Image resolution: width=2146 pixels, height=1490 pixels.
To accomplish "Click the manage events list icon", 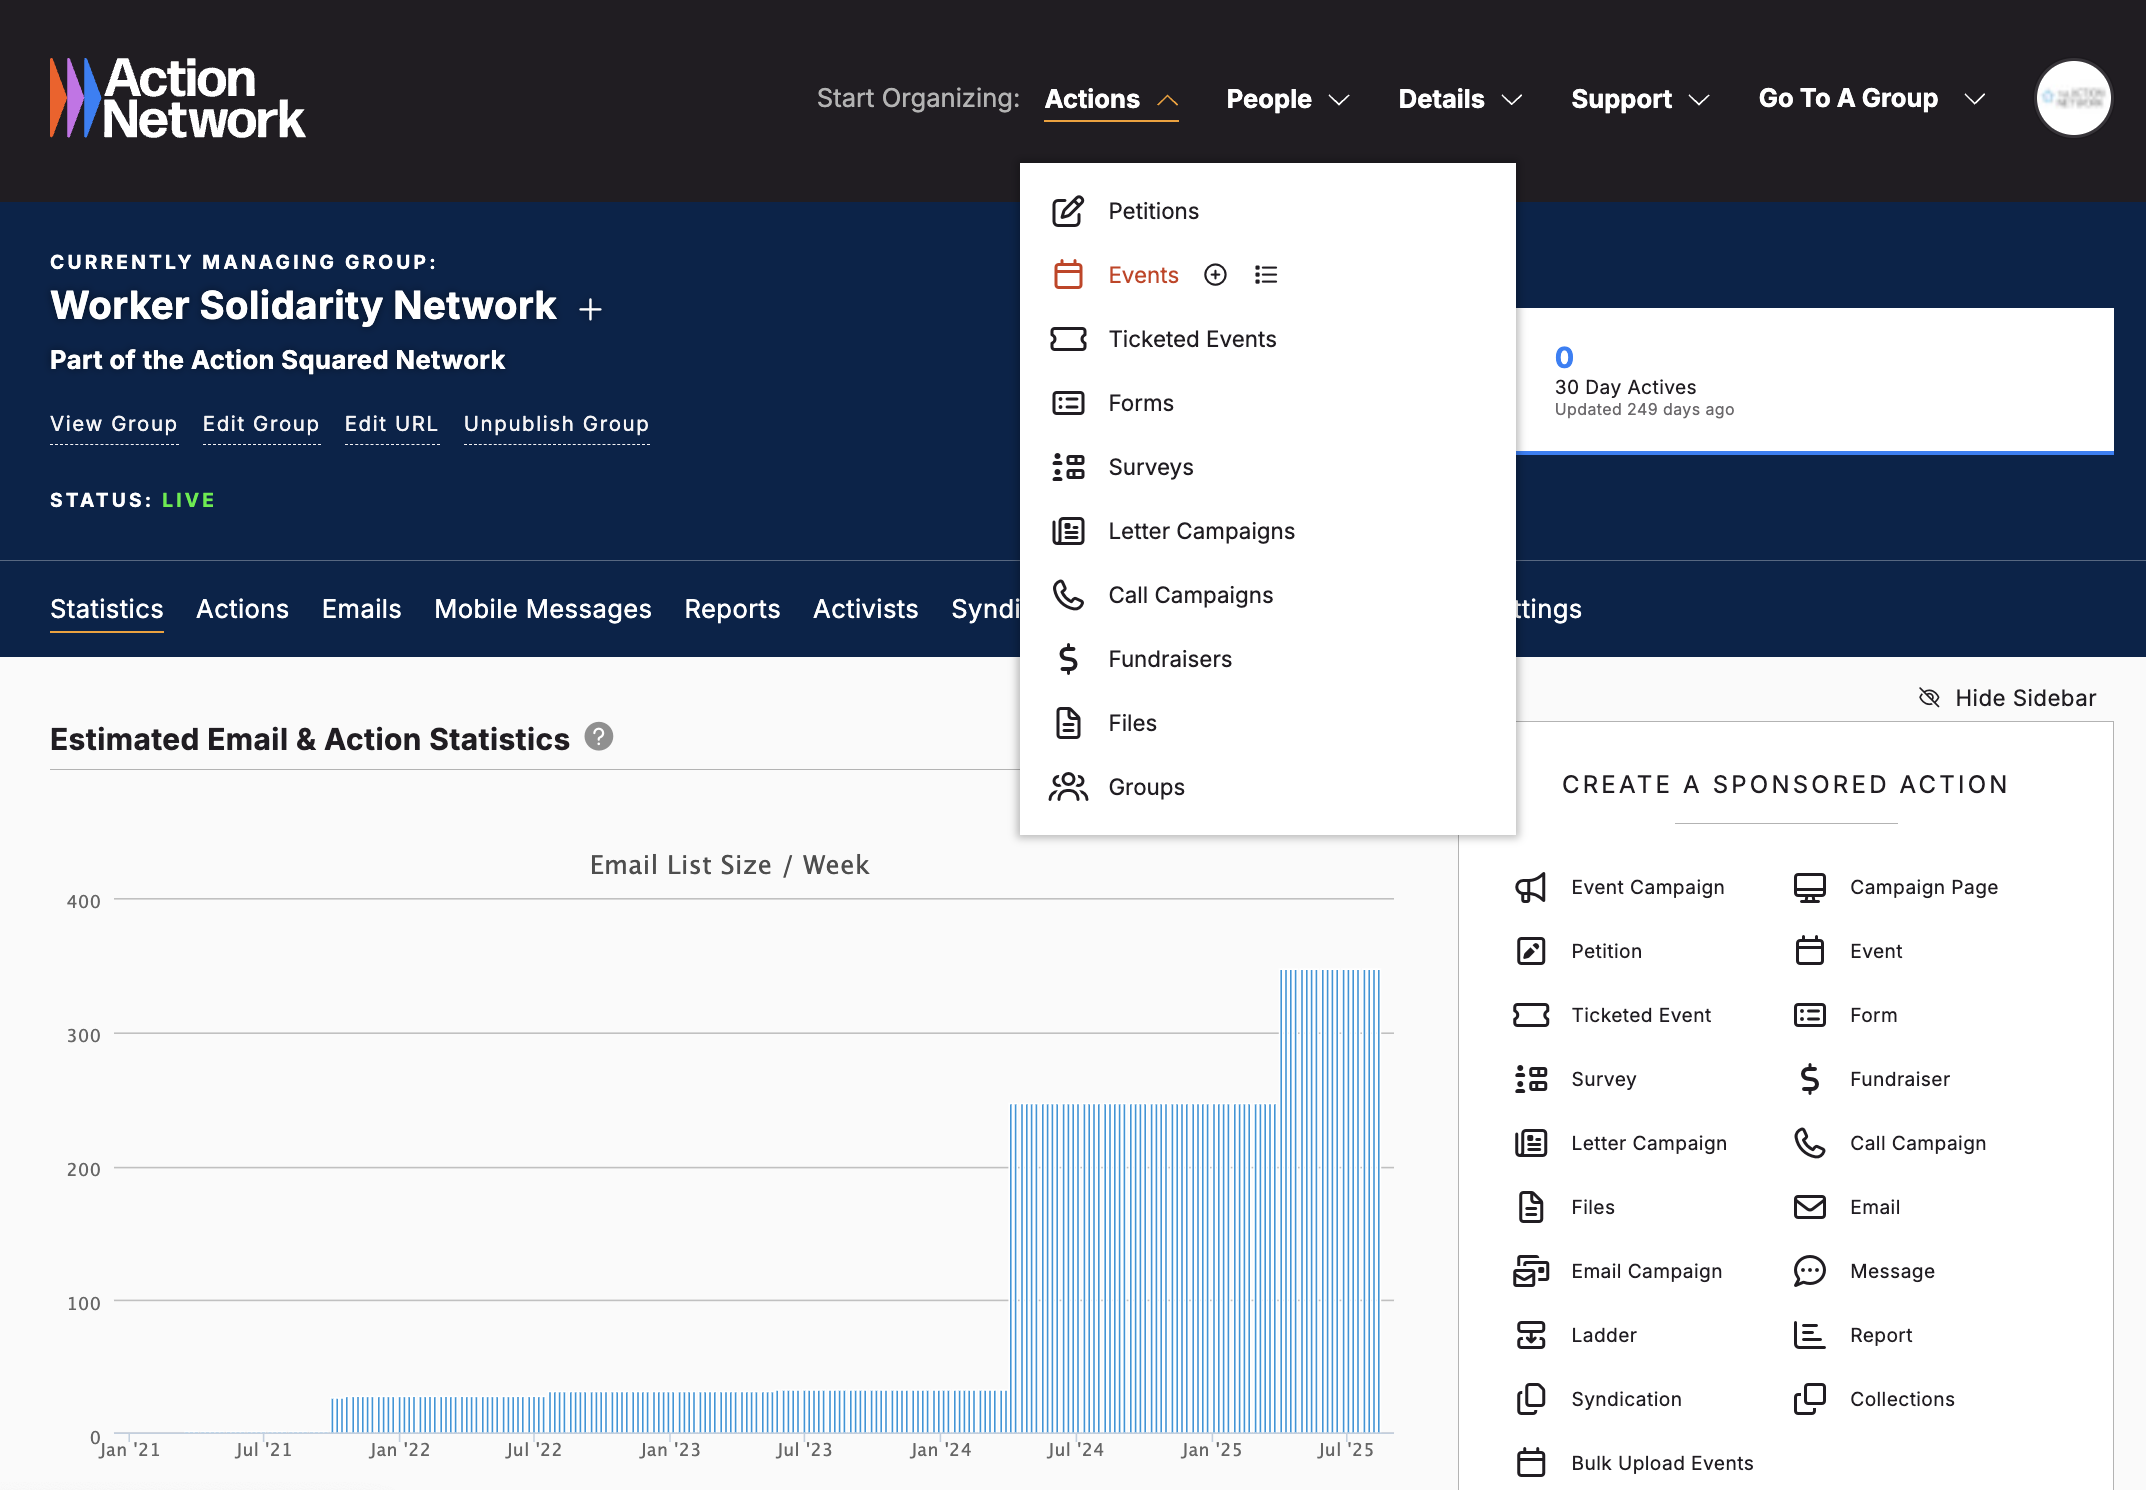I will tap(1266, 275).
